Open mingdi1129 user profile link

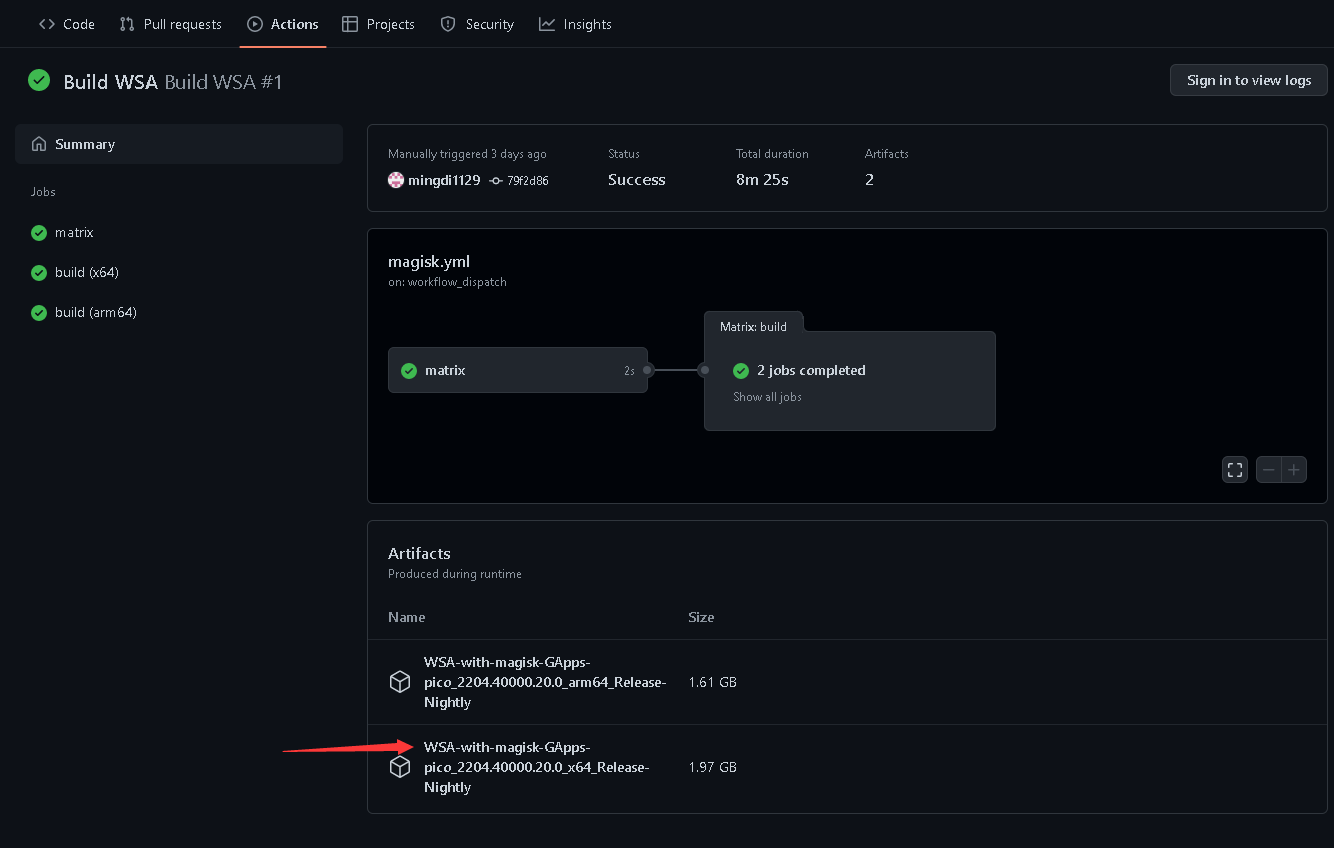444,180
